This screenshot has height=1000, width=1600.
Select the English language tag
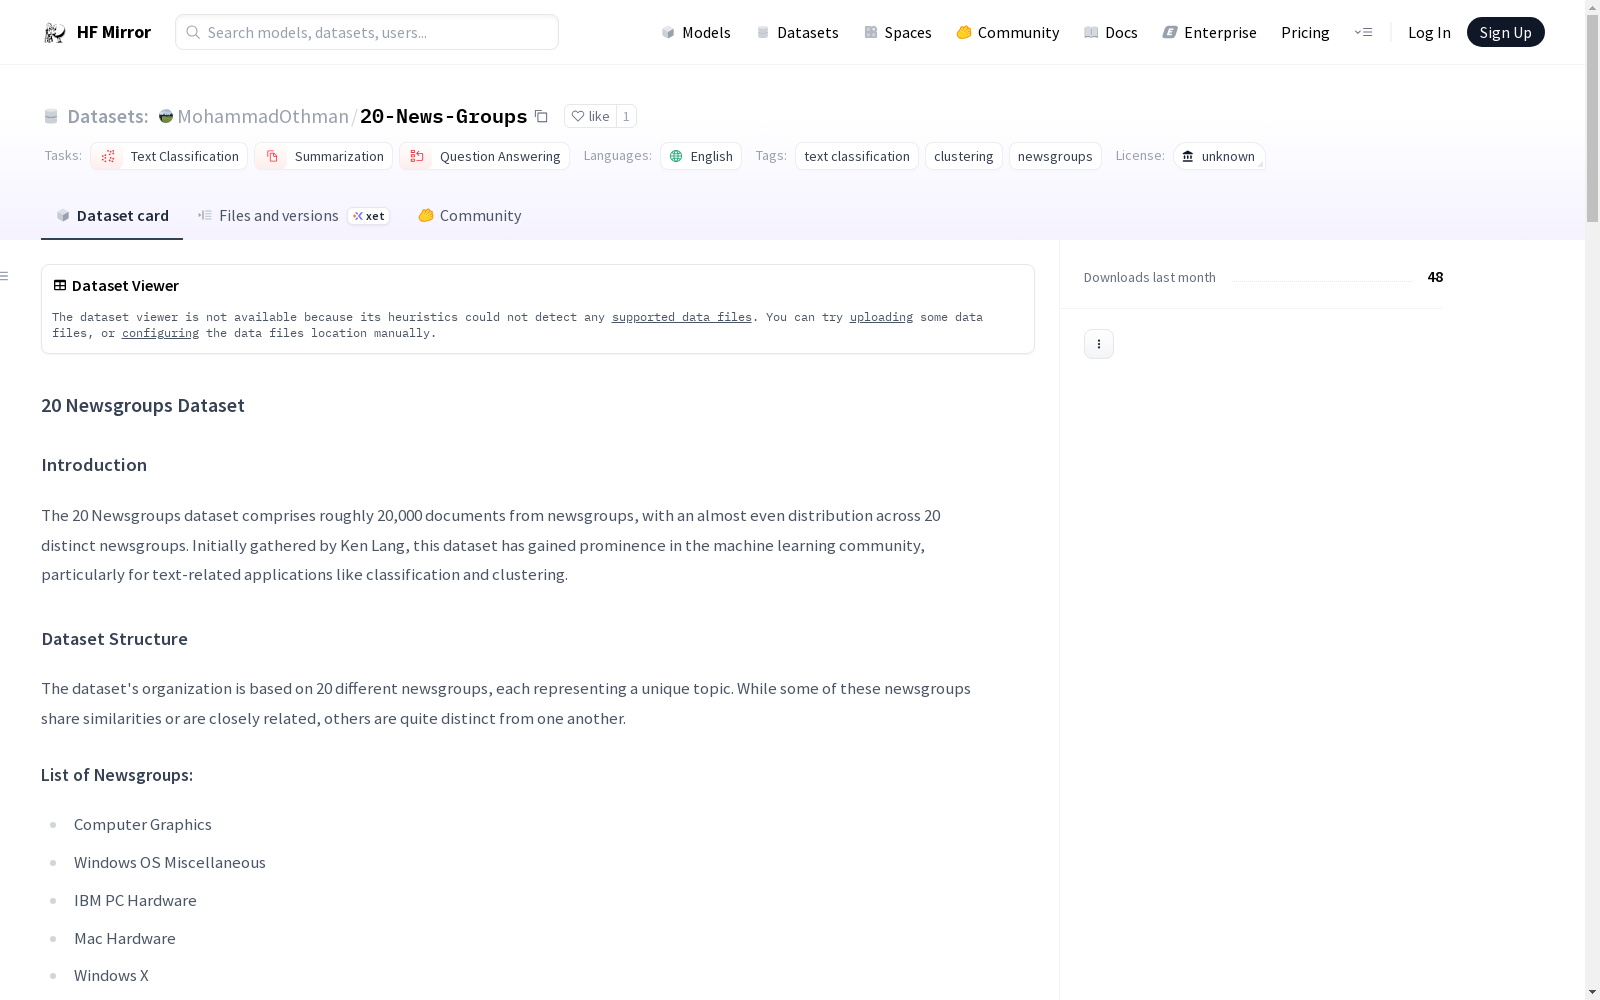(701, 156)
